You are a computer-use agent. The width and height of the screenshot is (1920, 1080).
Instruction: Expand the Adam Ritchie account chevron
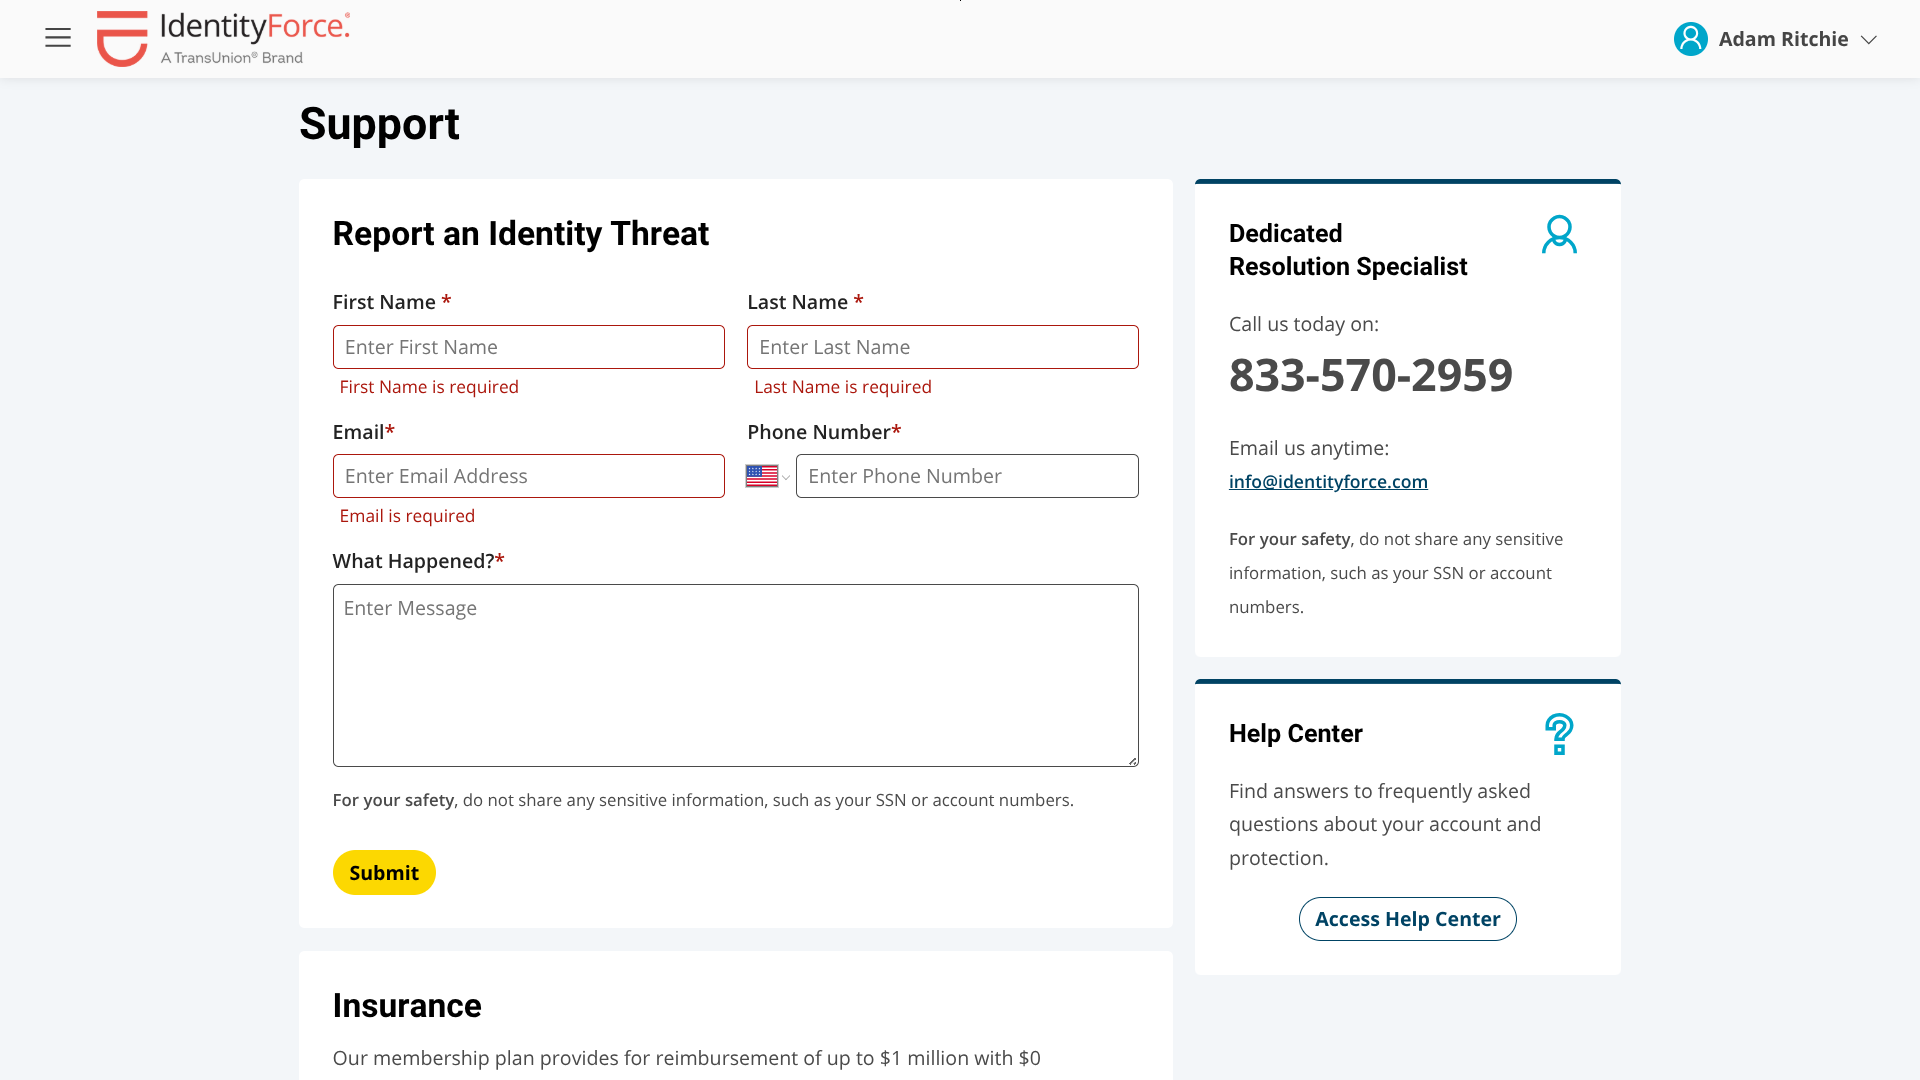[1868, 40]
